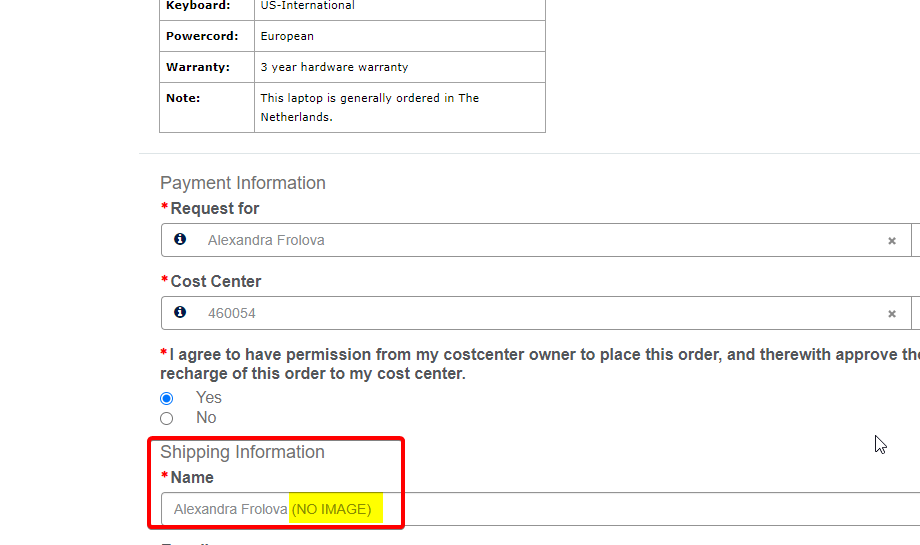The width and height of the screenshot is (920, 545).
Task: Click the Keyboard row label
Action: pyautogui.click(x=198, y=6)
